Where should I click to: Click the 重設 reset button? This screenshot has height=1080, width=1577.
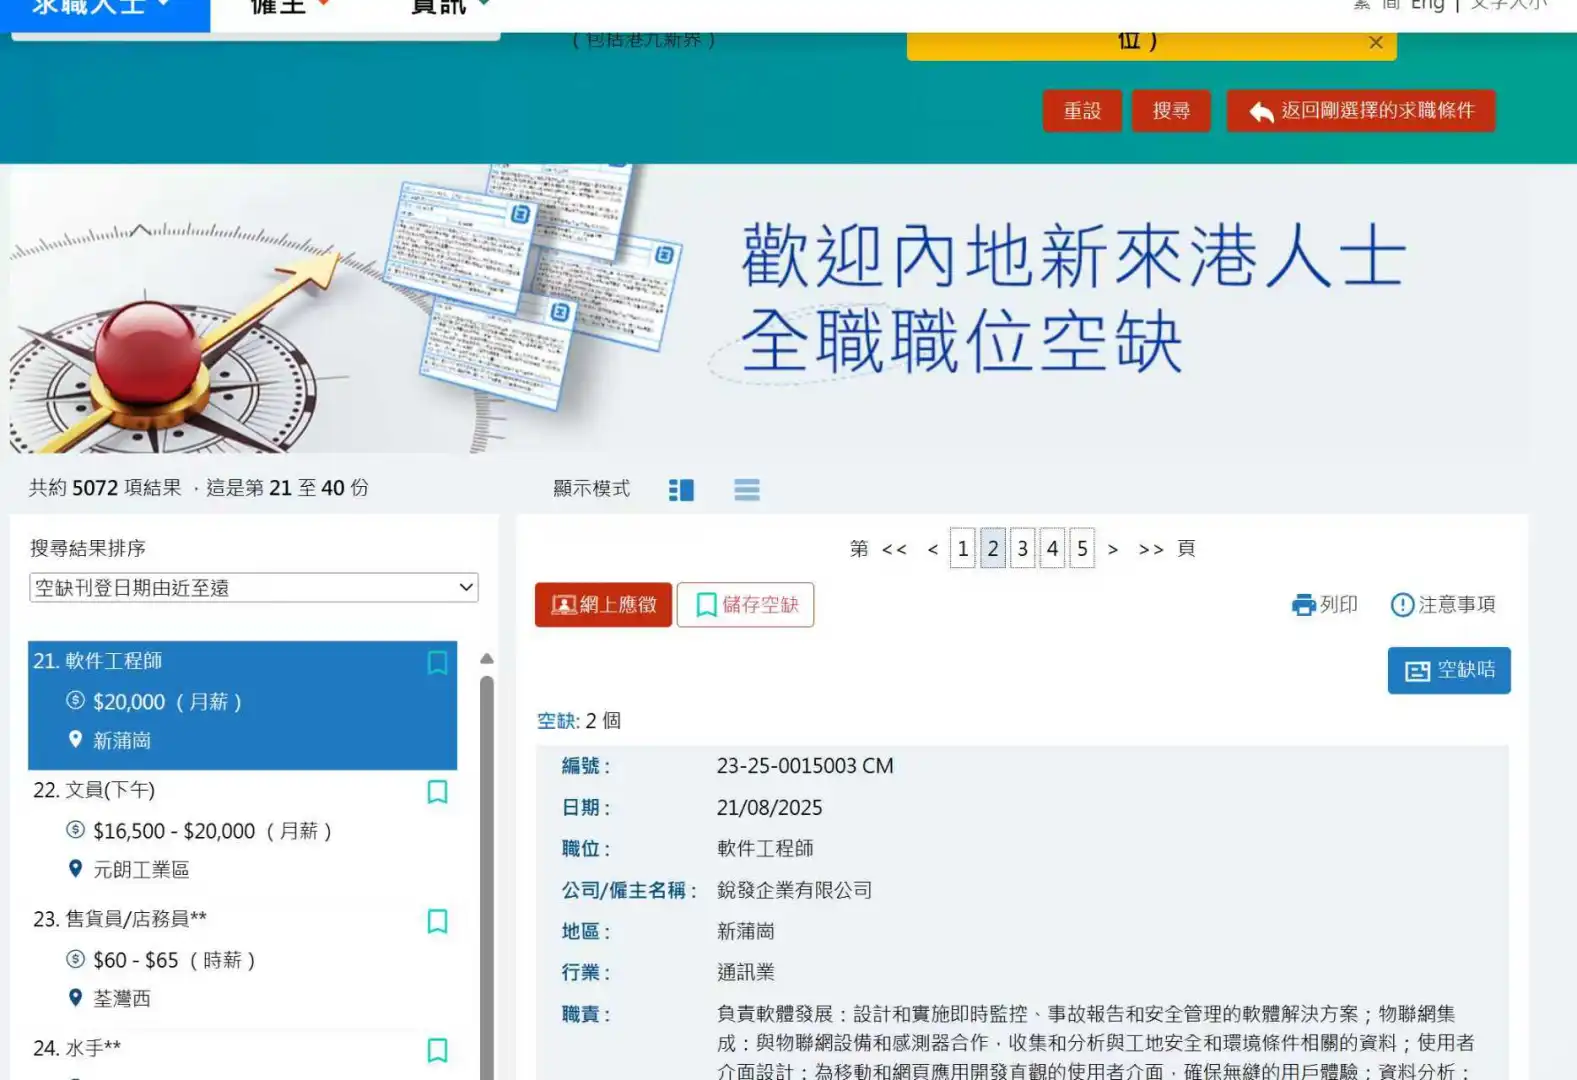(x=1082, y=111)
